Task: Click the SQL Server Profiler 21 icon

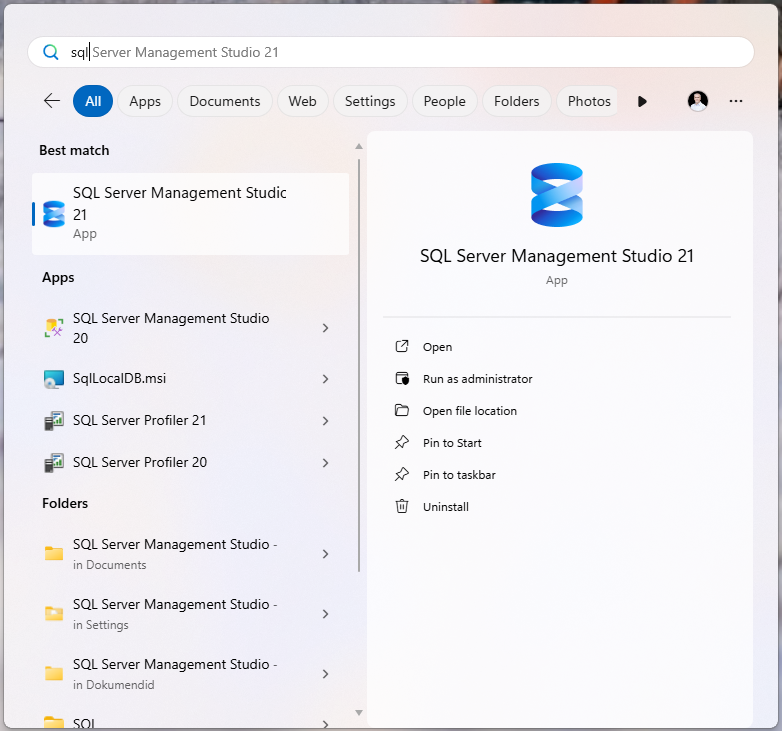Action: (54, 421)
